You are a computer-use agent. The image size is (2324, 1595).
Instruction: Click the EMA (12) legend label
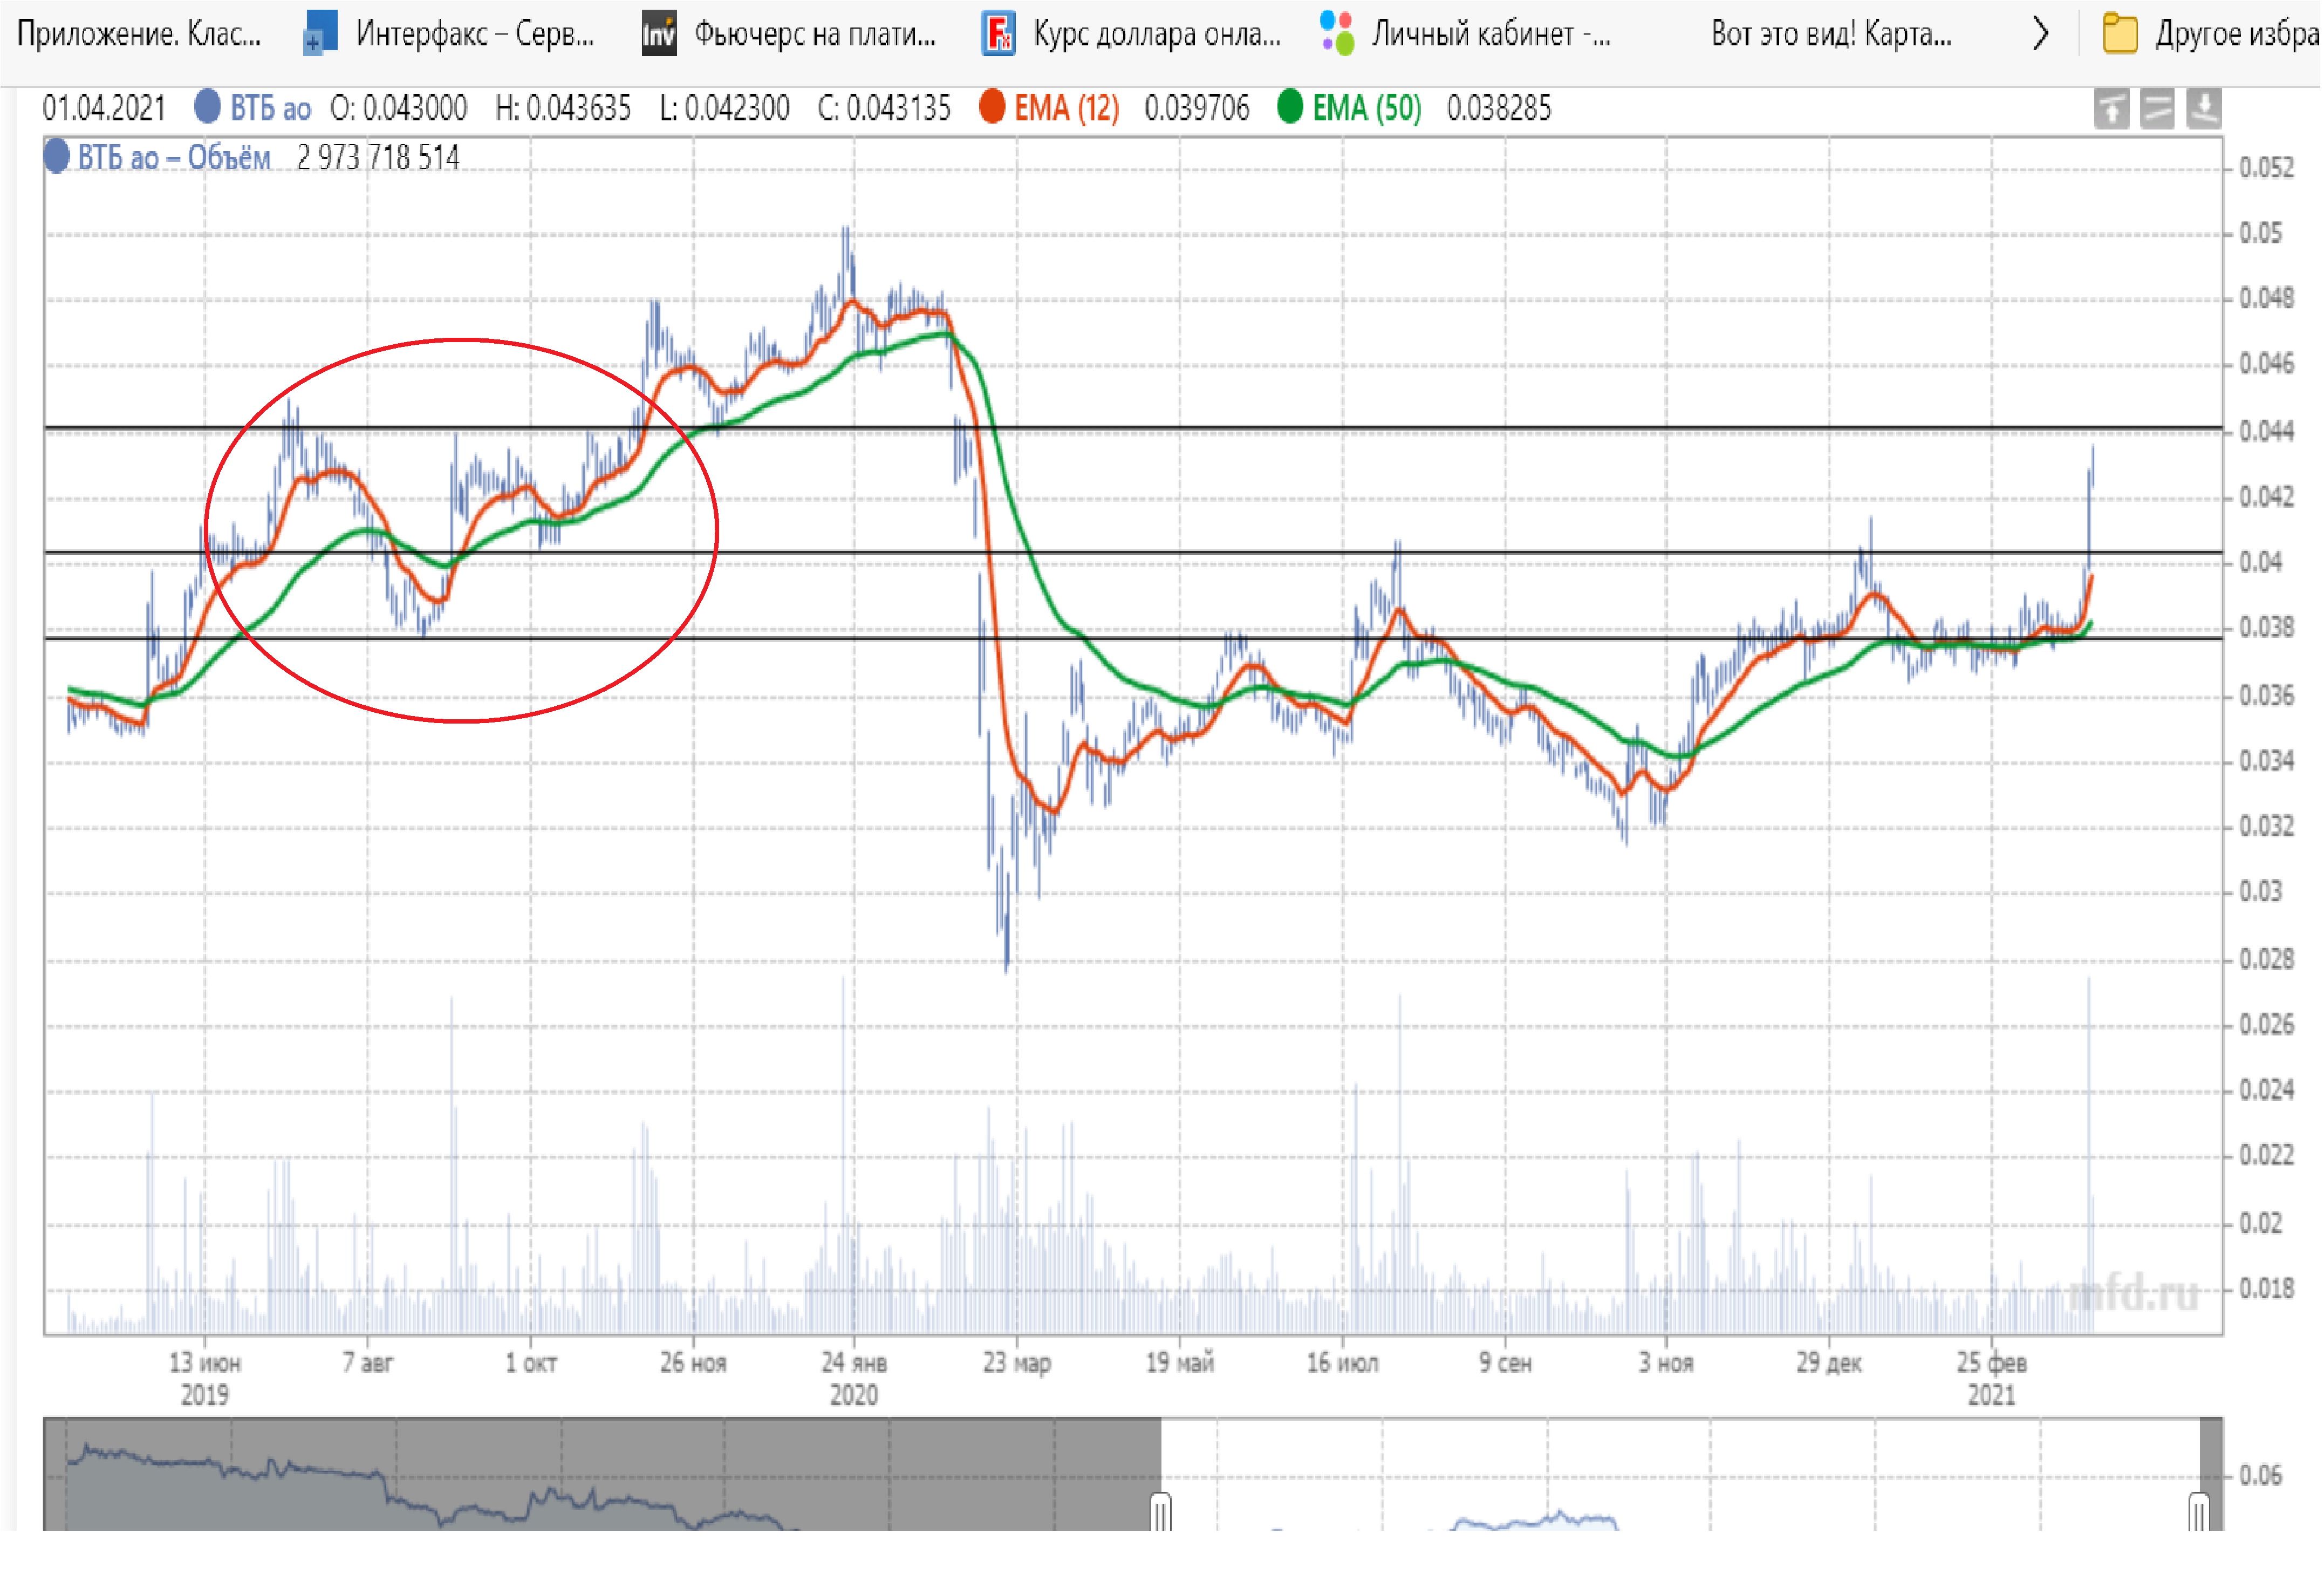click(x=1067, y=108)
